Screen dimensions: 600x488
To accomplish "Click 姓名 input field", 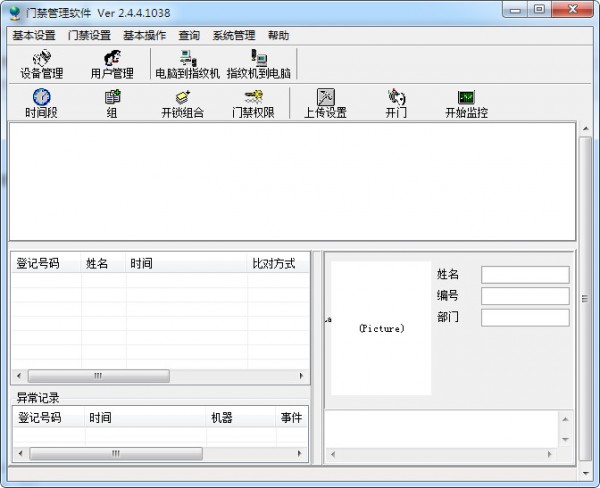I will click(525, 275).
